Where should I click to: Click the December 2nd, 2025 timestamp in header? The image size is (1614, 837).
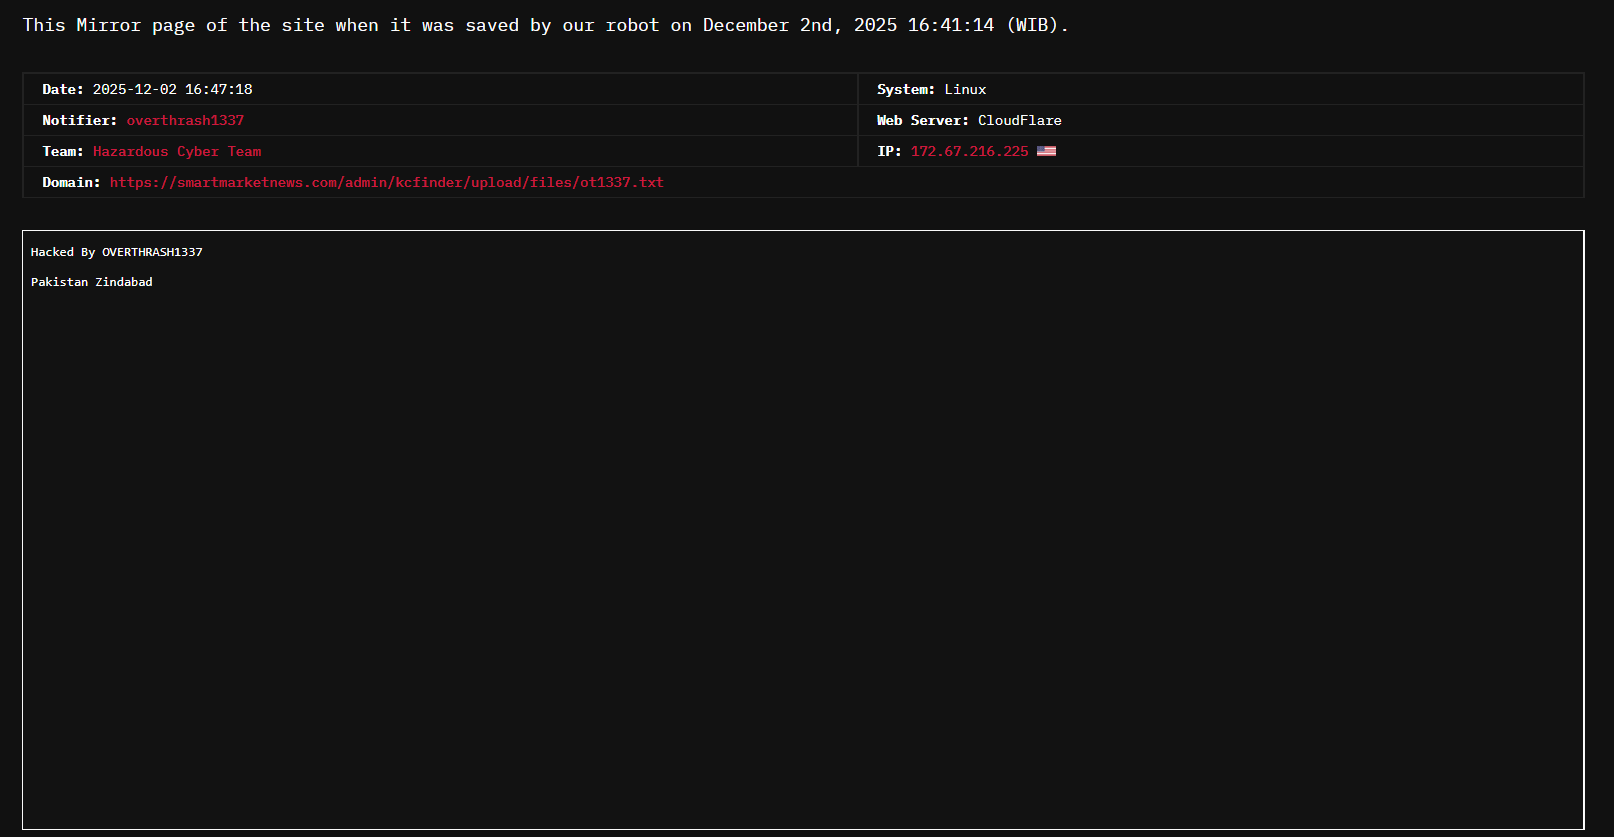pos(848,25)
